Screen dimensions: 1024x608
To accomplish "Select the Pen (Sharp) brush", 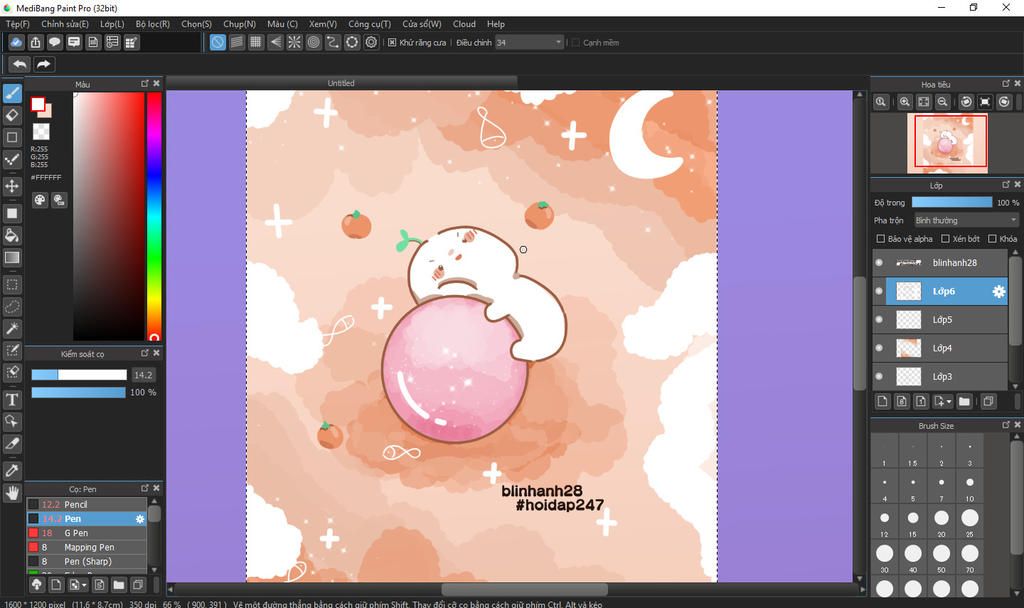I will 87,562.
